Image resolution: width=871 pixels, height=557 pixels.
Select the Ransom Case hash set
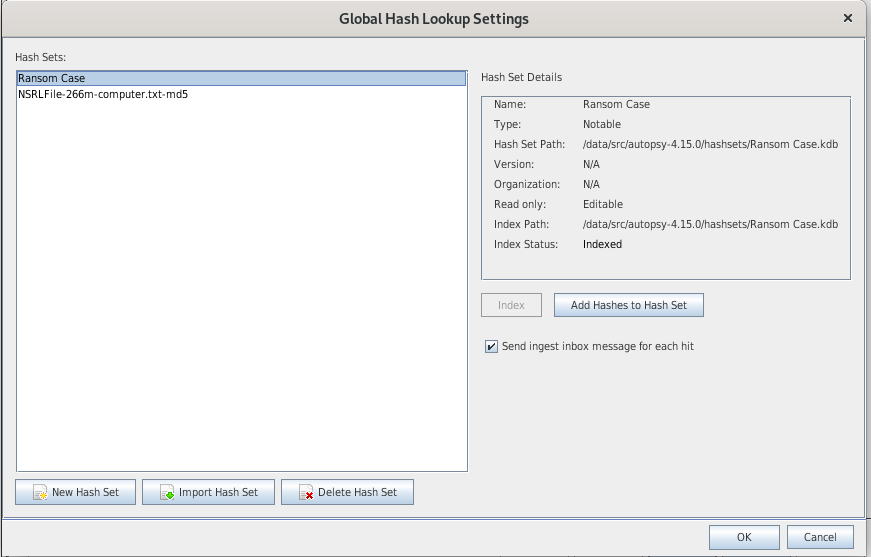point(52,78)
